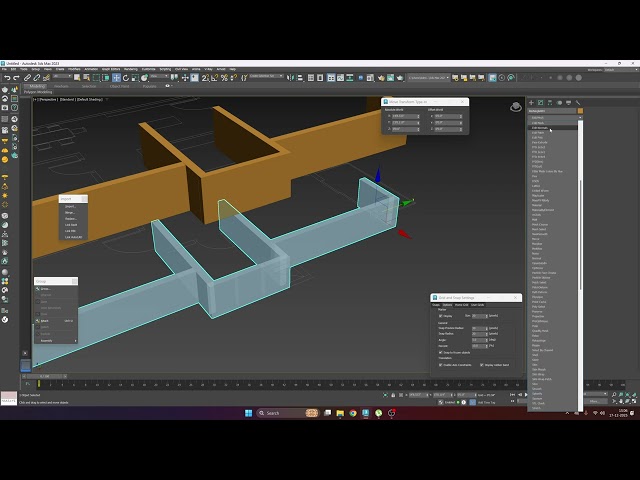Switch to the Object Paint ribbon tab
The height and width of the screenshot is (480, 640).
coord(119,86)
